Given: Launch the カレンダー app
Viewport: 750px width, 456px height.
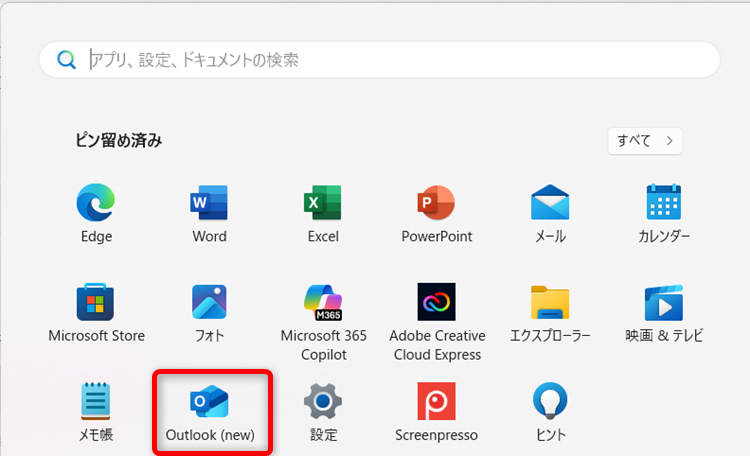Looking at the screenshot, I should (664, 204).
